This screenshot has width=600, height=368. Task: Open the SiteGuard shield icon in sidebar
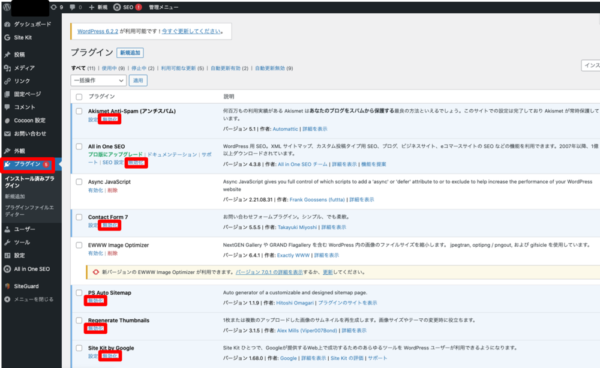pos(7,286)
